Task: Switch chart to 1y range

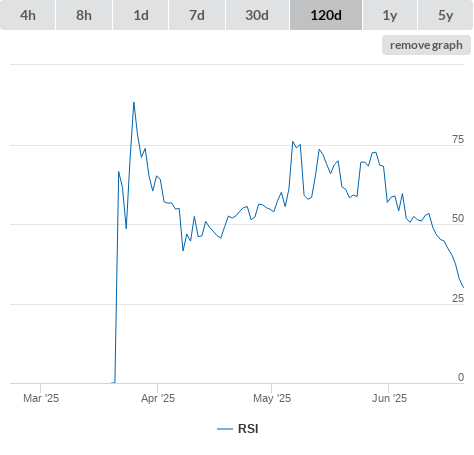Action: point(390,15)
